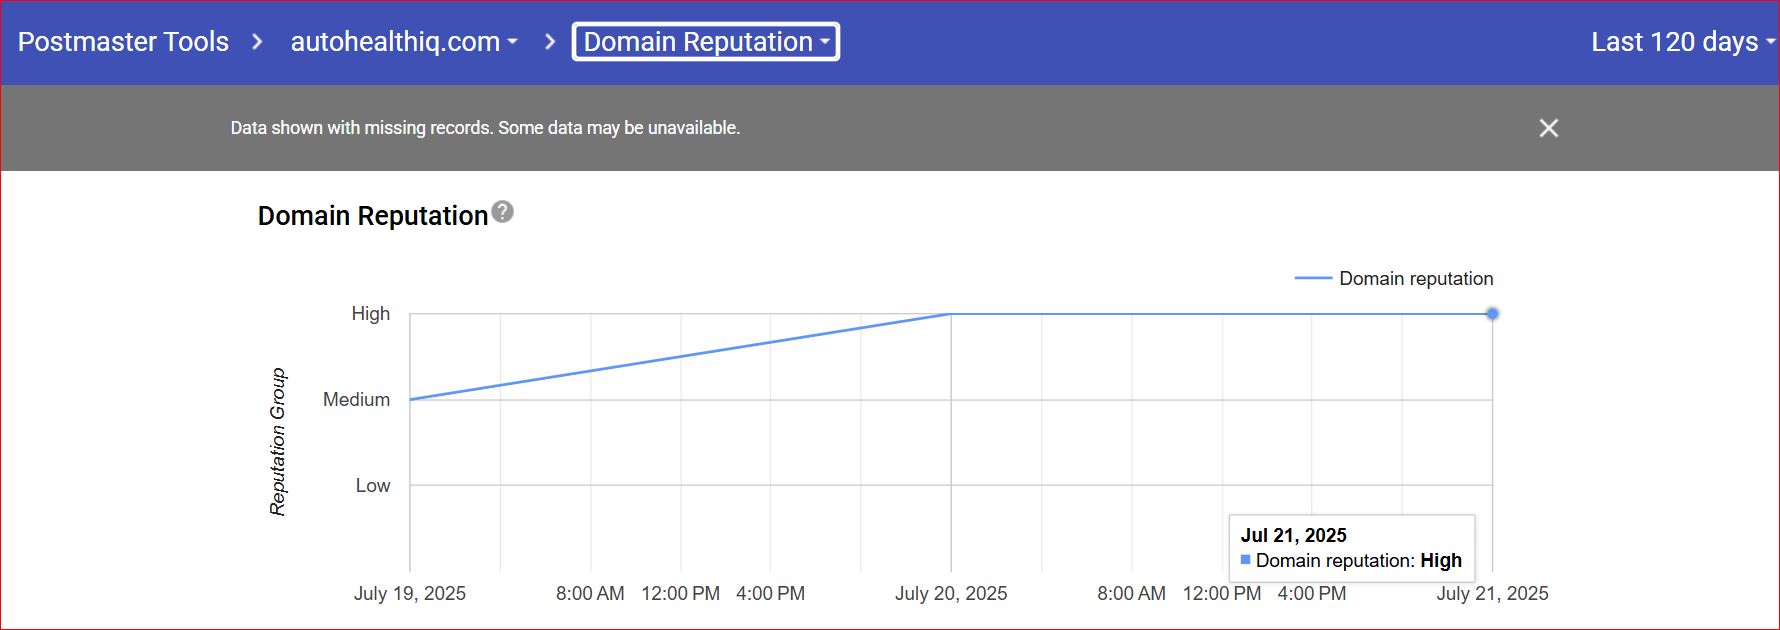1780x630 pixels.
Task: Click the blue legend line marker
Action: 1312,278
